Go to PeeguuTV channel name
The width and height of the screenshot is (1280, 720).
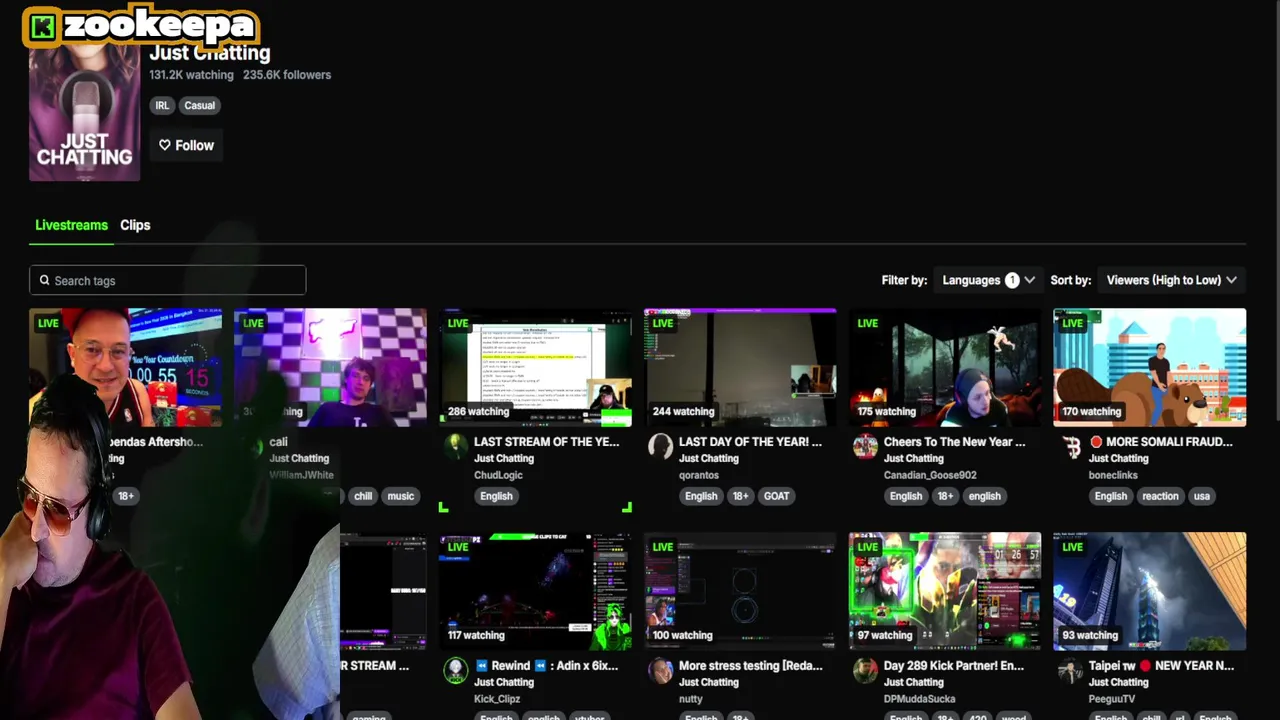click(x=1112, y=699)
